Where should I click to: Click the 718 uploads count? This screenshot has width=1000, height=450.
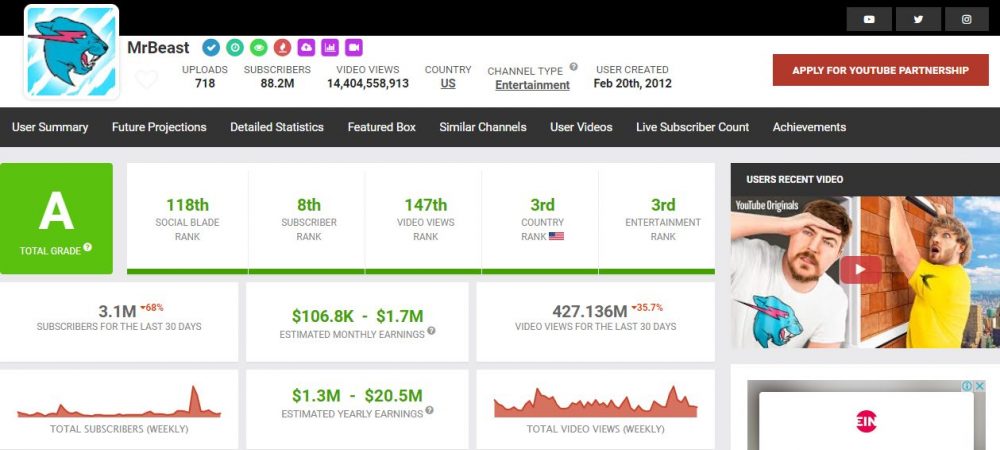point(205,83)
